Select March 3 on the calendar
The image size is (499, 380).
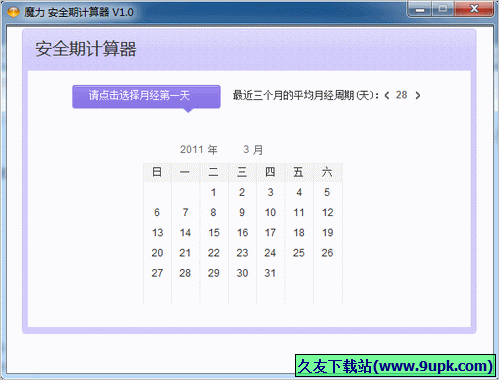(x=270, y=192)
